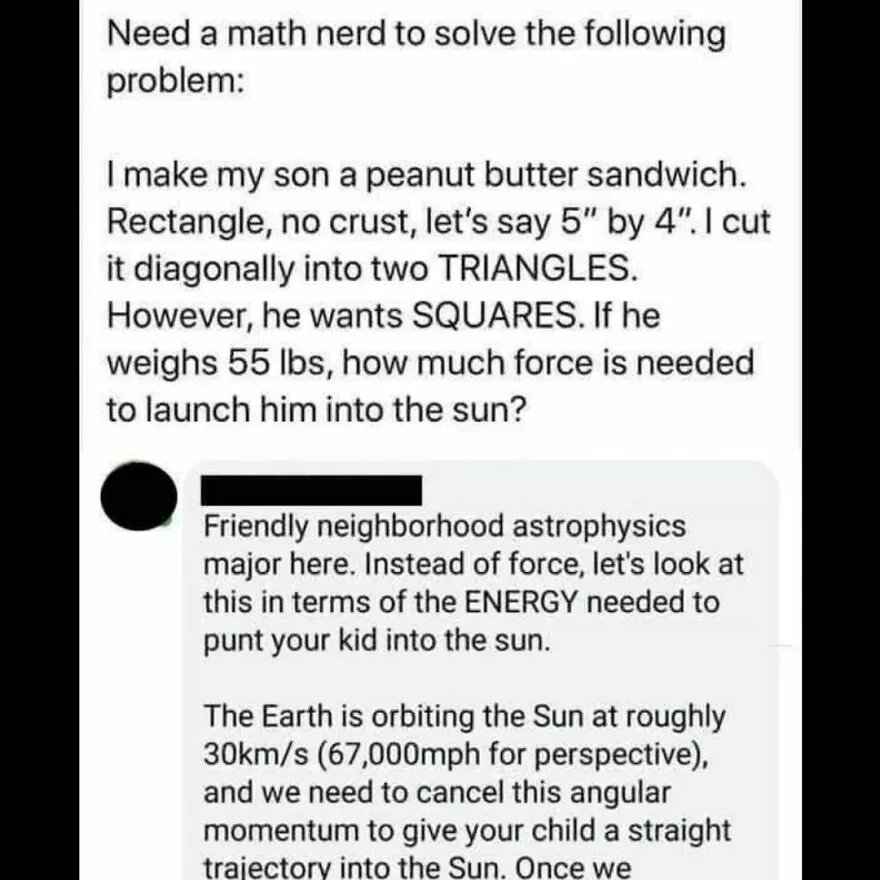Click the word TRIANGLES in the post
Viewport: 880px width, 880px height.
click(x=537, y=268)
